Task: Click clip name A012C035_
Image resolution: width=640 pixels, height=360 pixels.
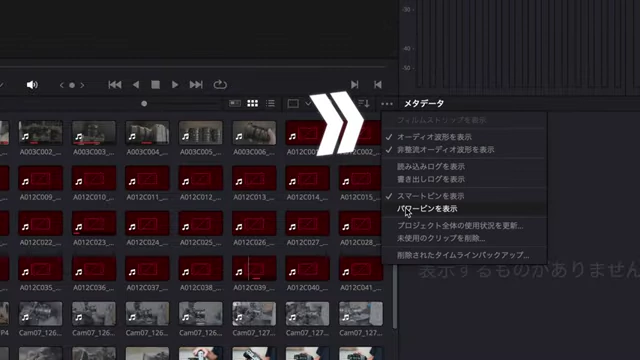Action: (40, 288)
